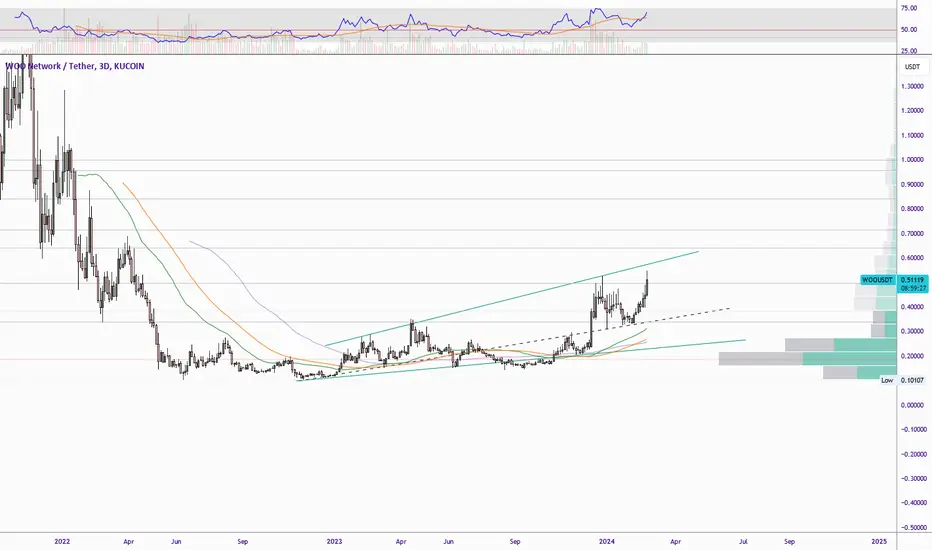
Task: Click the 25.00 RSI scale label
Action: click(x=909, y=51)
